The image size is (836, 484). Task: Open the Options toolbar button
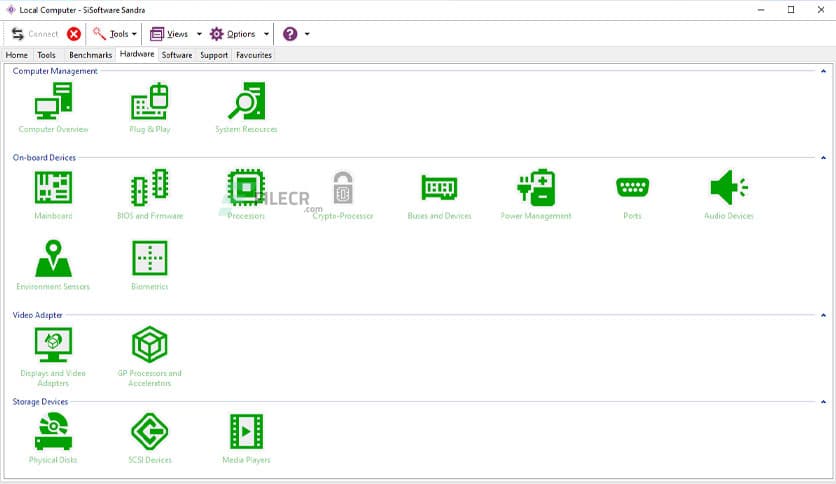pyautogui.click(x=232, y=34)
